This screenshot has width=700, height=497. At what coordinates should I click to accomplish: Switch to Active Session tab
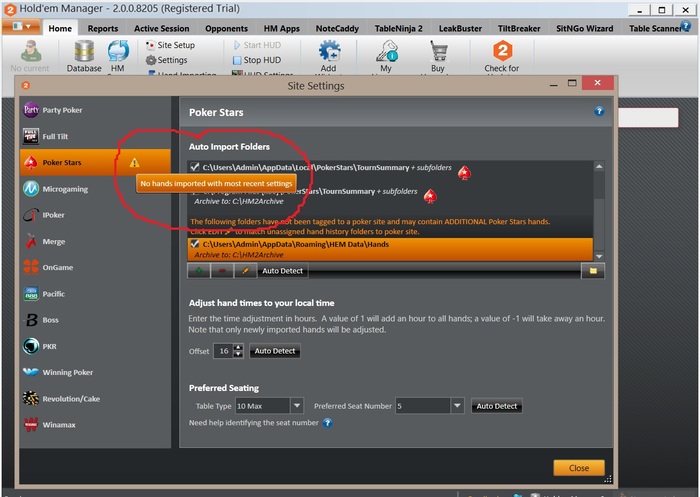click(x=162, y=28)
